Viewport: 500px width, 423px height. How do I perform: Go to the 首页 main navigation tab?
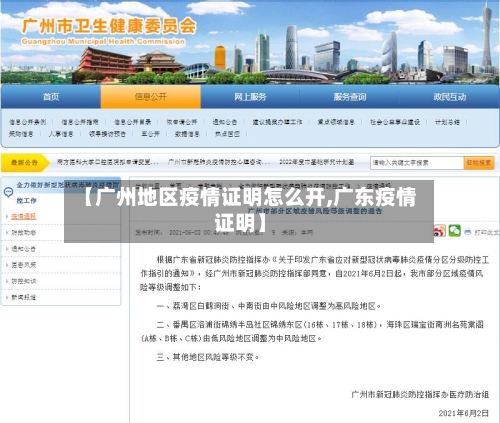[51, 97]
